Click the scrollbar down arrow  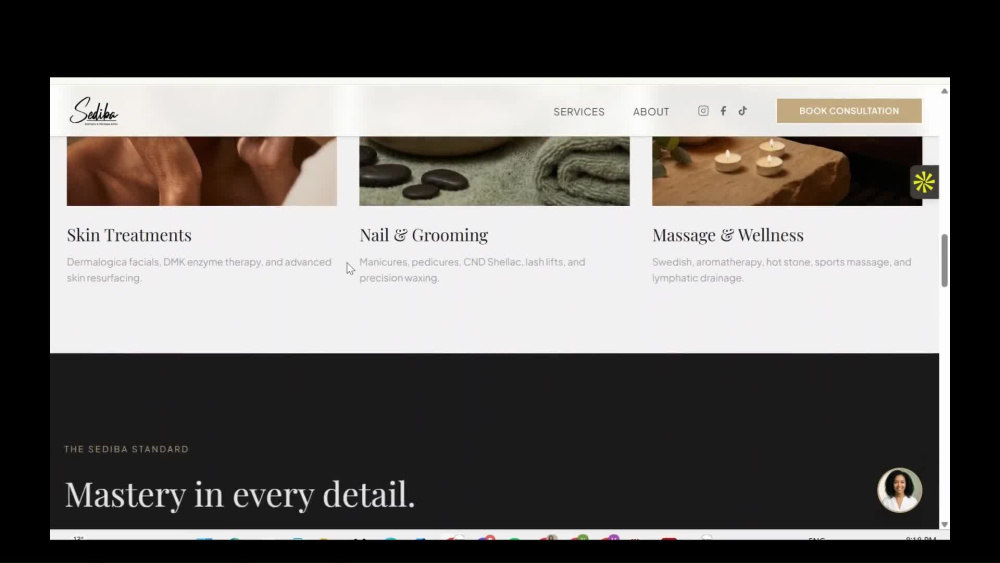click(x=945, y=524)
